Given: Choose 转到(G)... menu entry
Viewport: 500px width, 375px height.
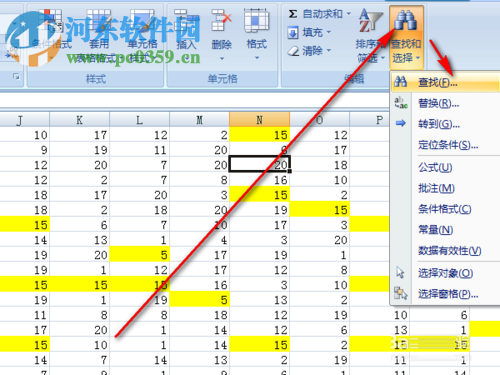Looking at the screenshot, I should pyautogui.click(x=446, y=124).
